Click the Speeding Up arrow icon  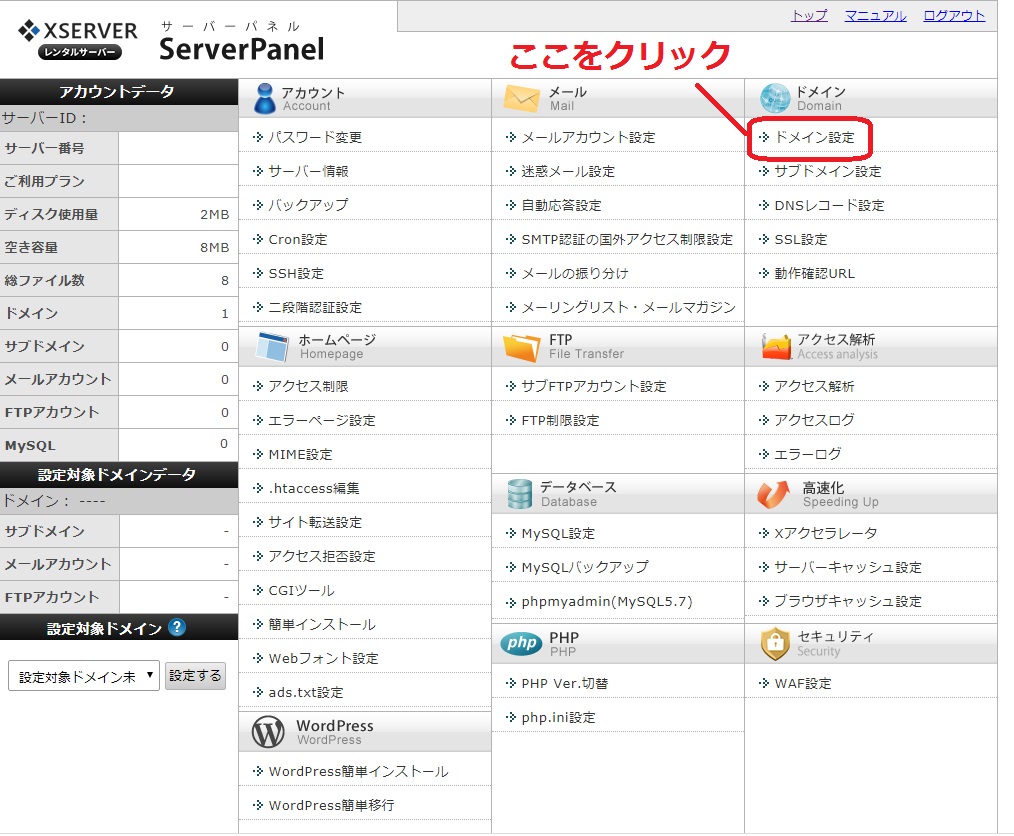(x=773, y=494)
